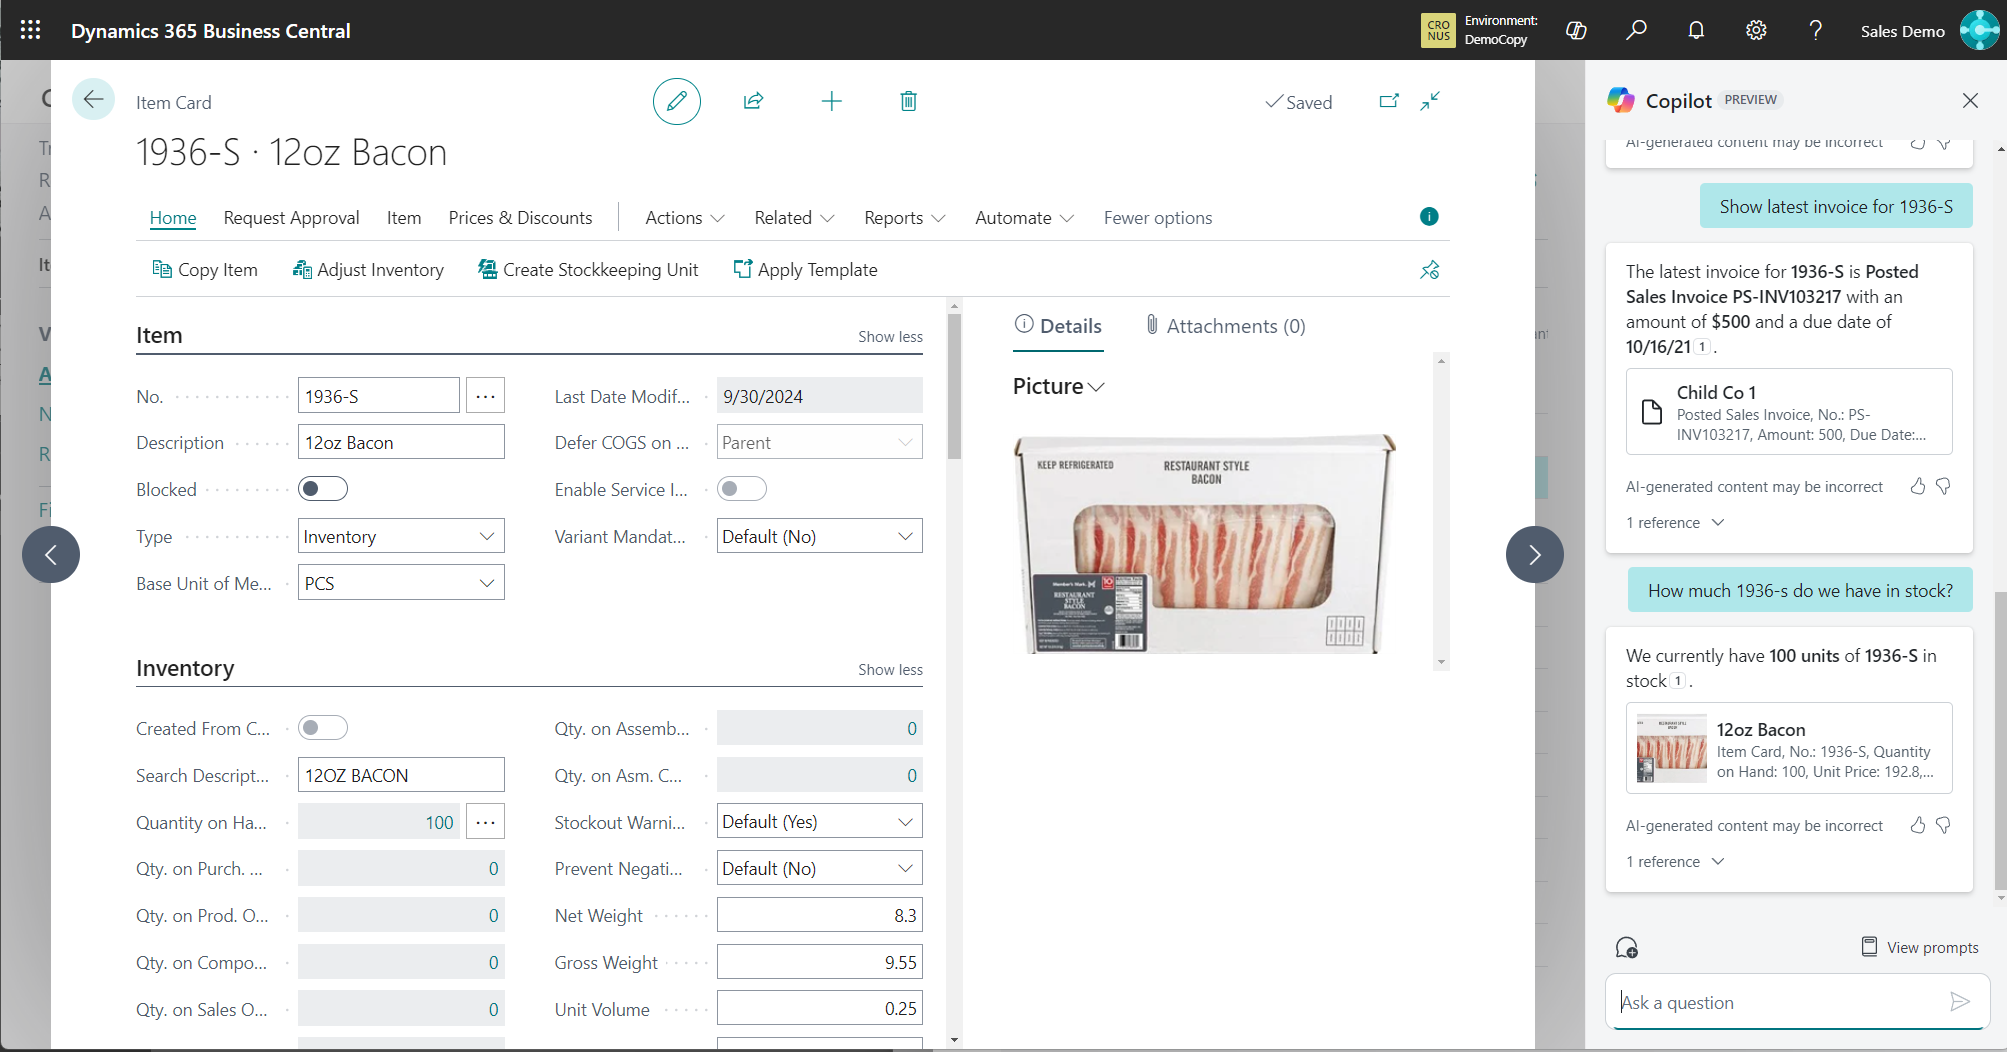2007x1052 pixels.
Task: Click the plus icon to create new item
Action: tap(831, 101)
